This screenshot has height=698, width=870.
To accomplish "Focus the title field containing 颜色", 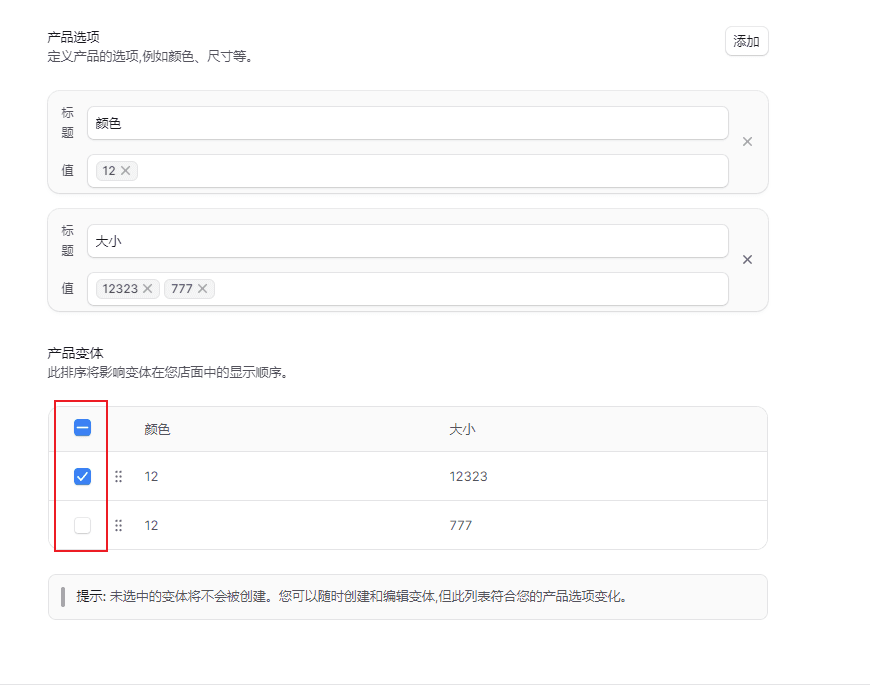I will [407, 123].
